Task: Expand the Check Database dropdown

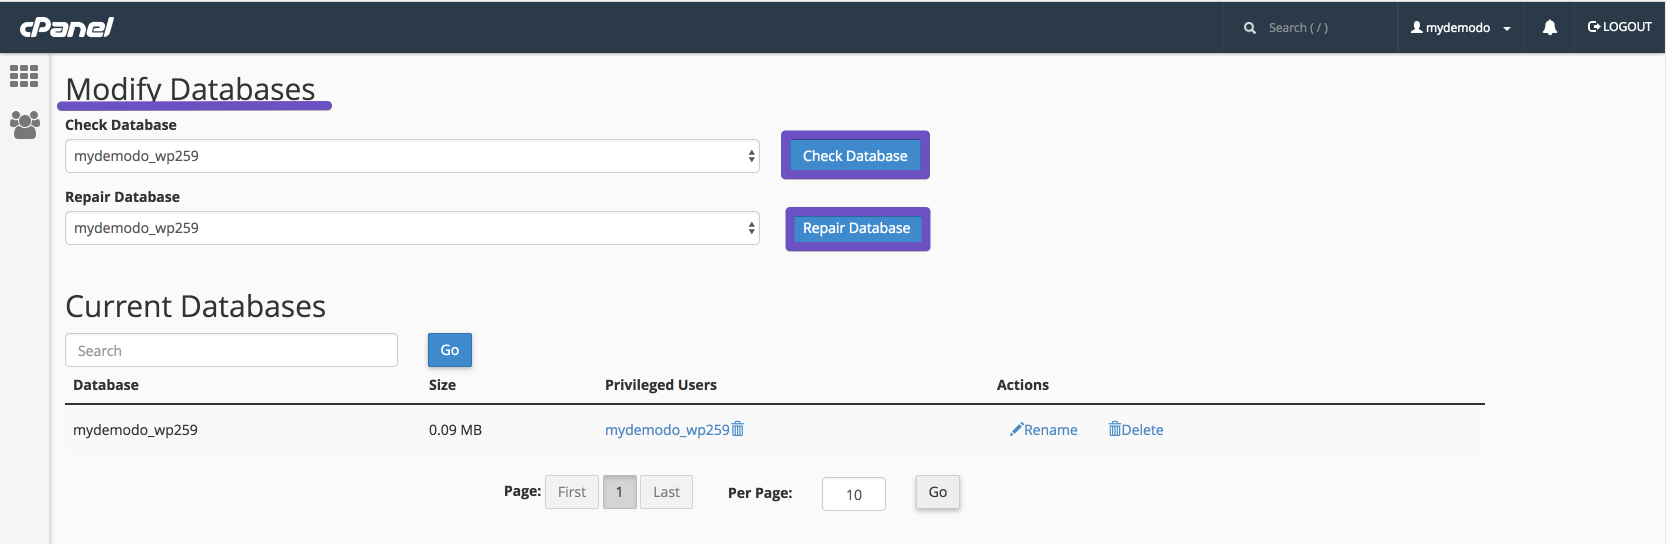Action: [x=412, y=156]
